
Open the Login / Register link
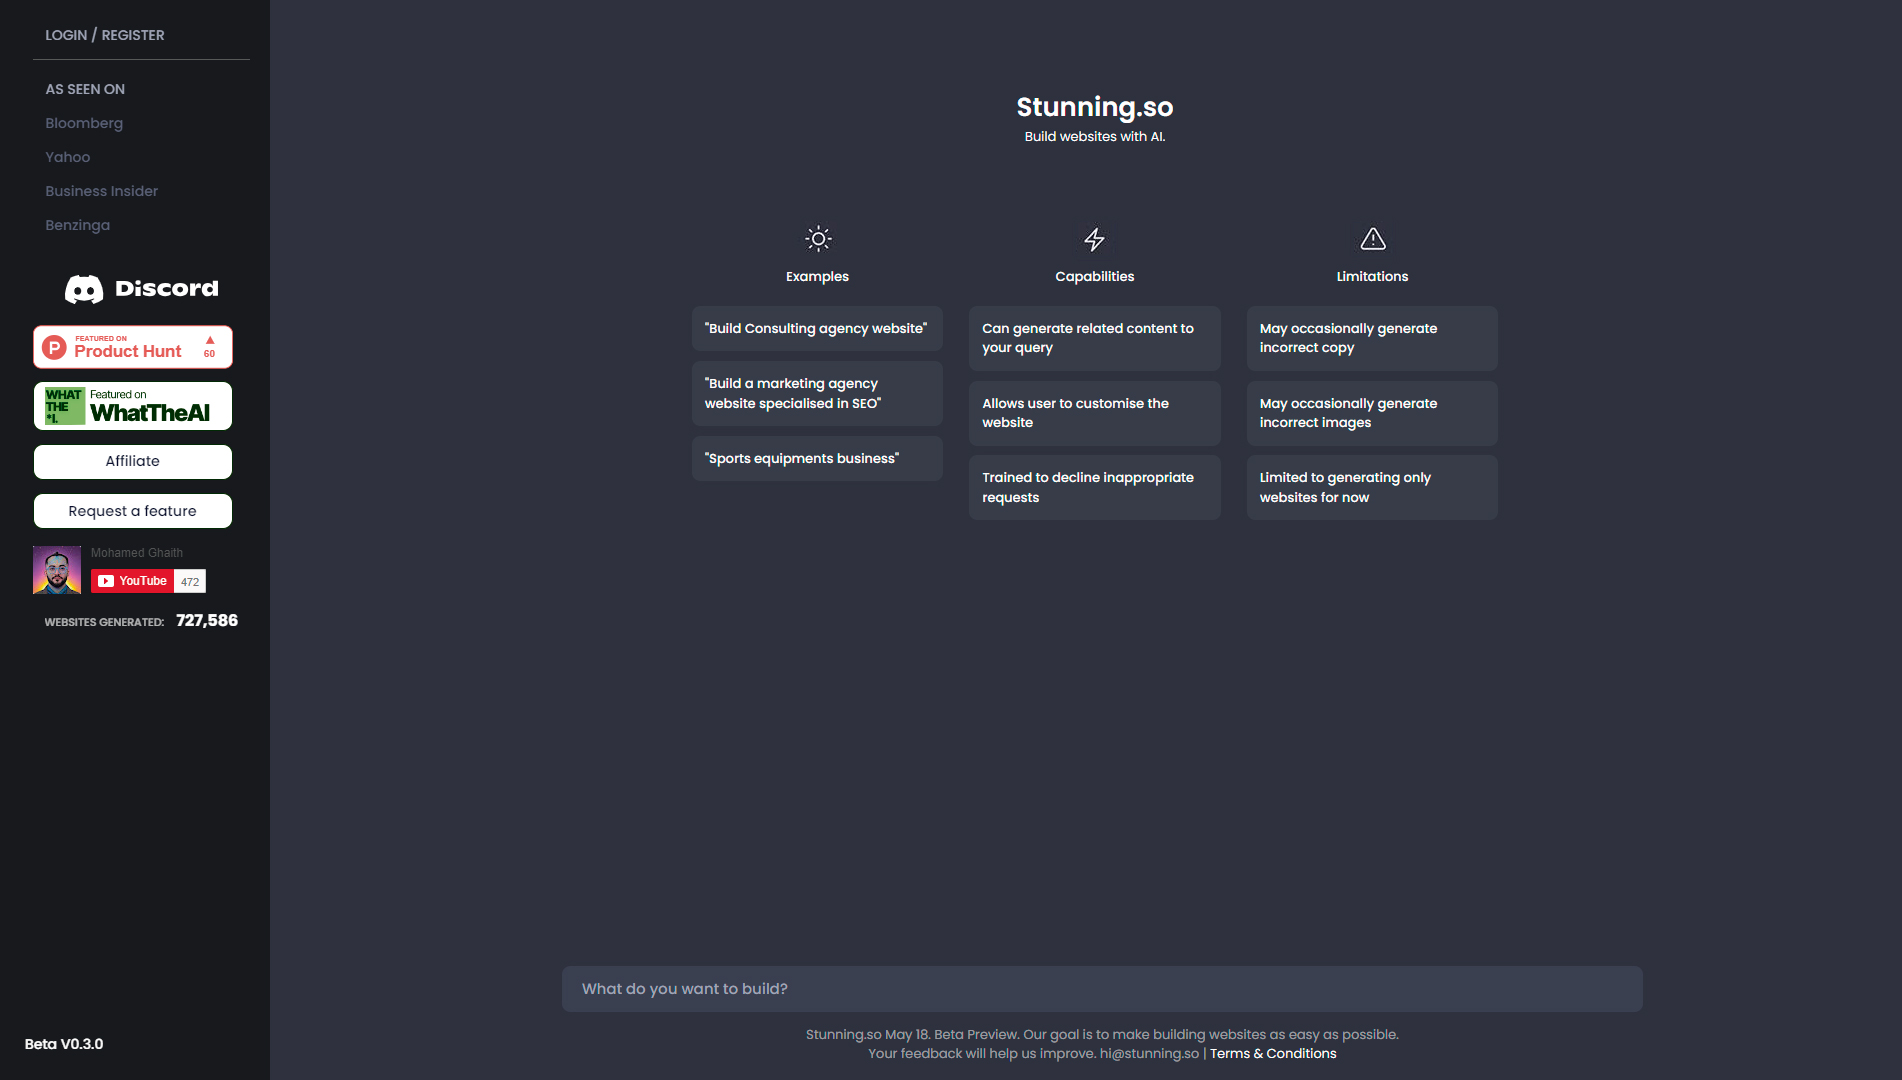tap(105, 35)
